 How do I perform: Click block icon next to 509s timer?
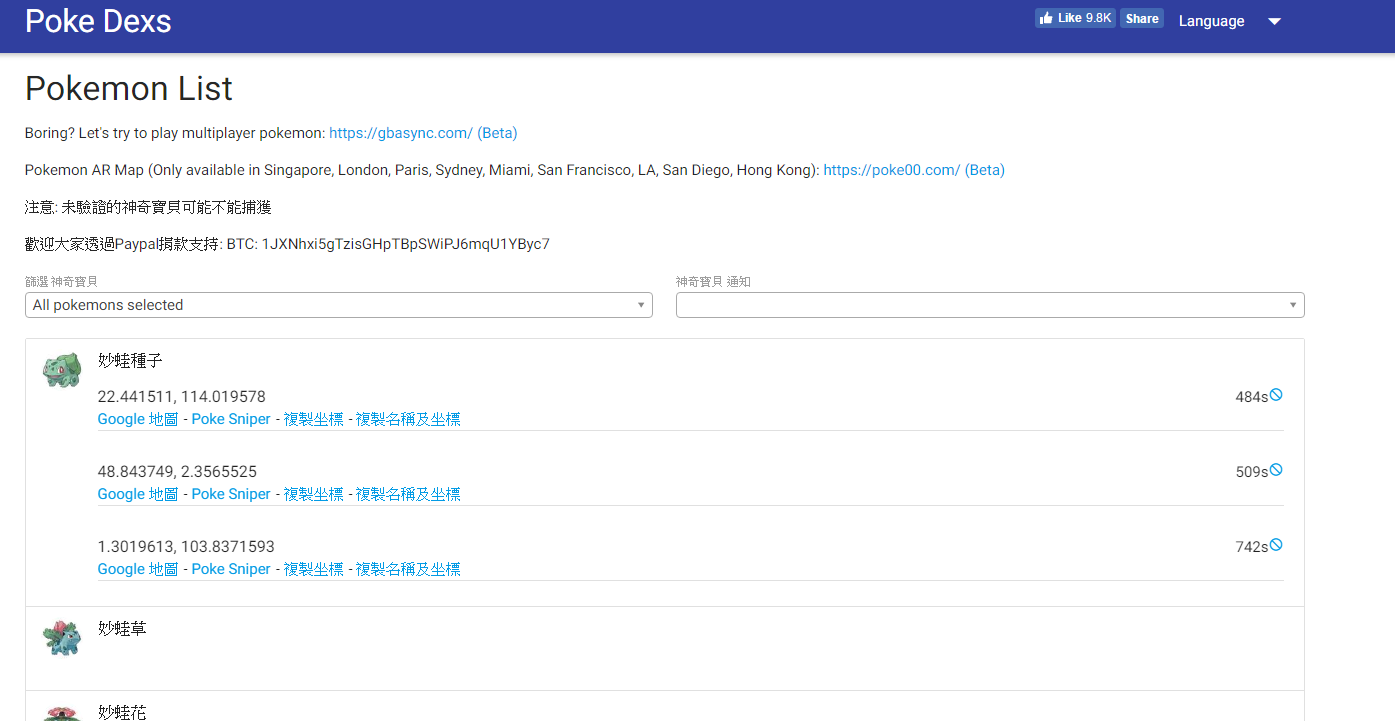tap(1275, 470)
